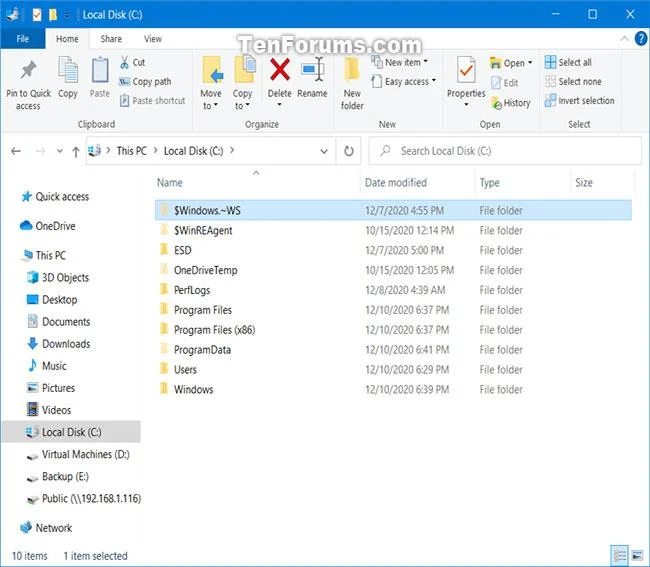Switch to Details view in status bar
Screen dimensions: 650x567
pyautogui.click(x=620, y=555)
